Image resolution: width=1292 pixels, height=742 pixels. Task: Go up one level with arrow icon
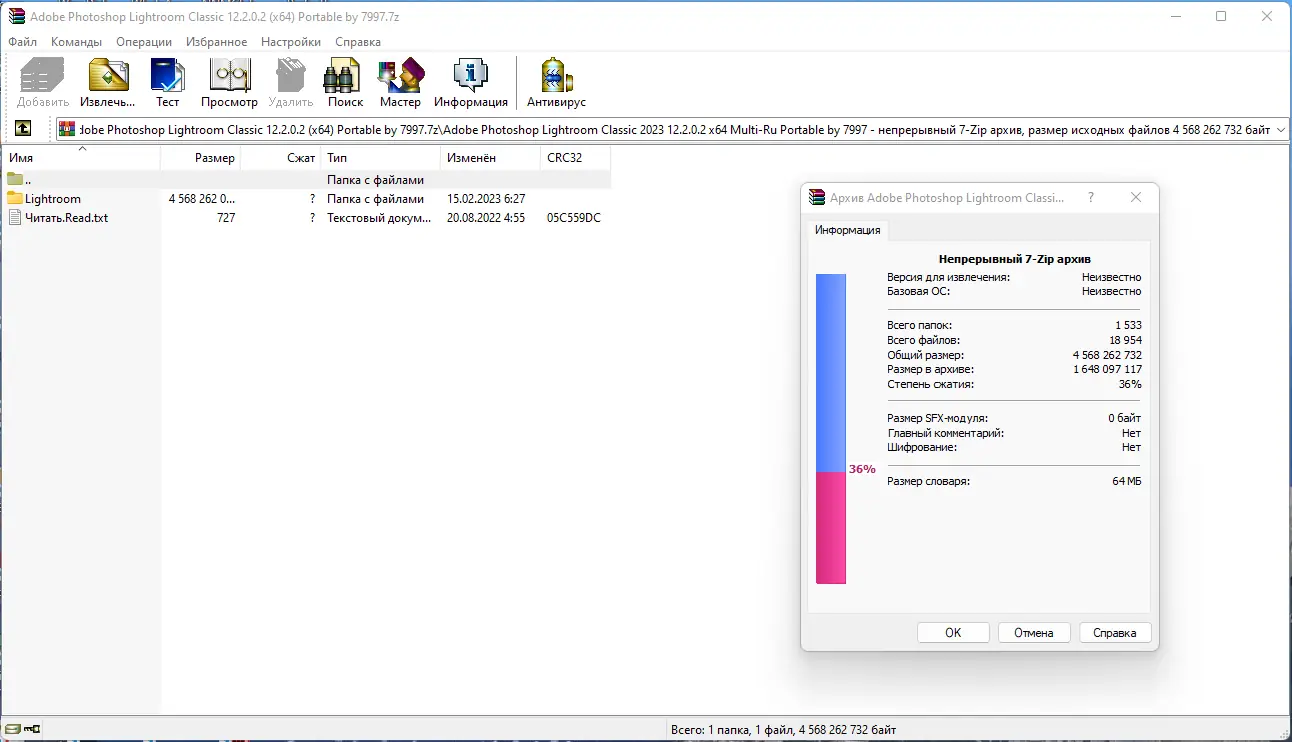[22, 129]
